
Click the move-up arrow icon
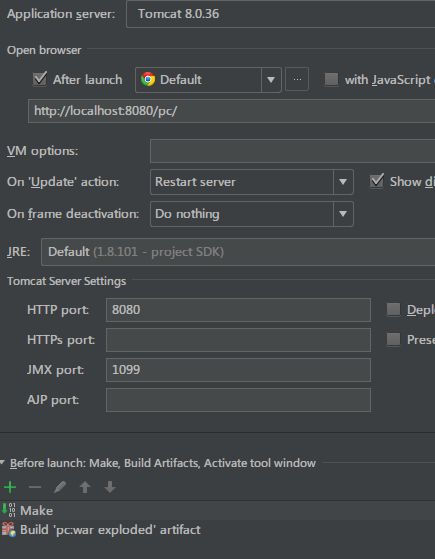85,487
